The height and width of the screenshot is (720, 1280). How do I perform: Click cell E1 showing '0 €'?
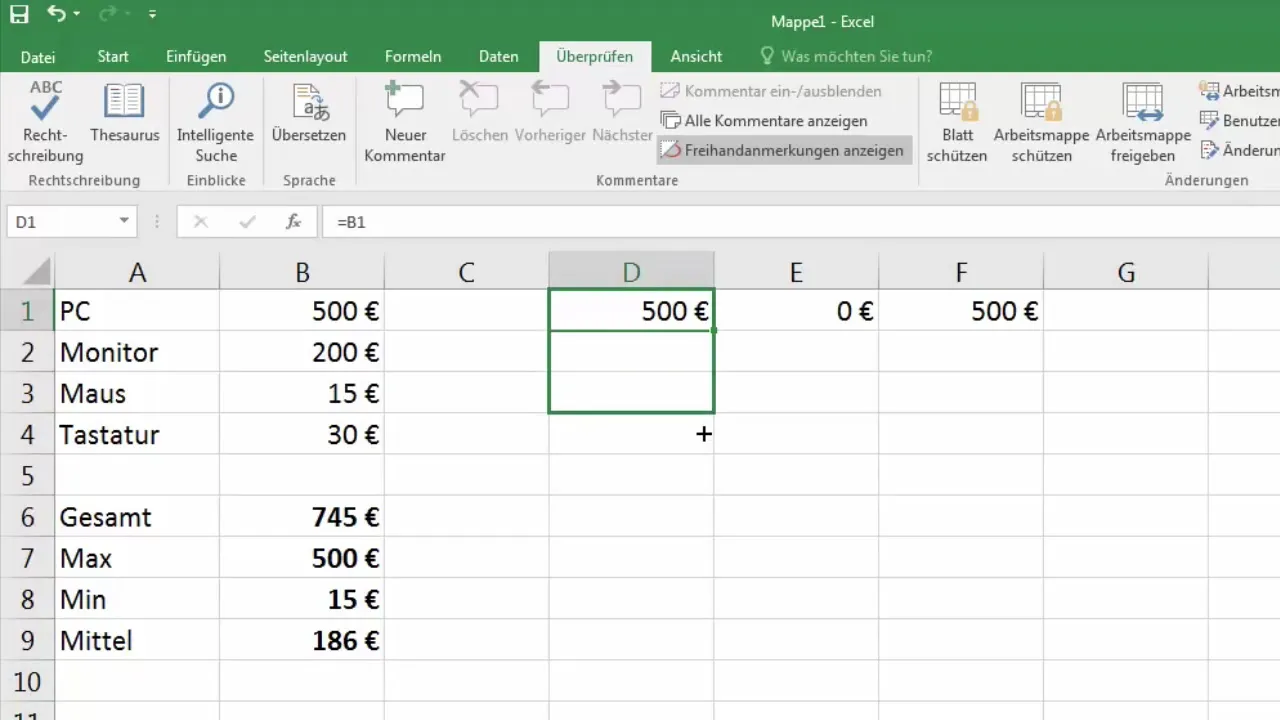point(797,311)
